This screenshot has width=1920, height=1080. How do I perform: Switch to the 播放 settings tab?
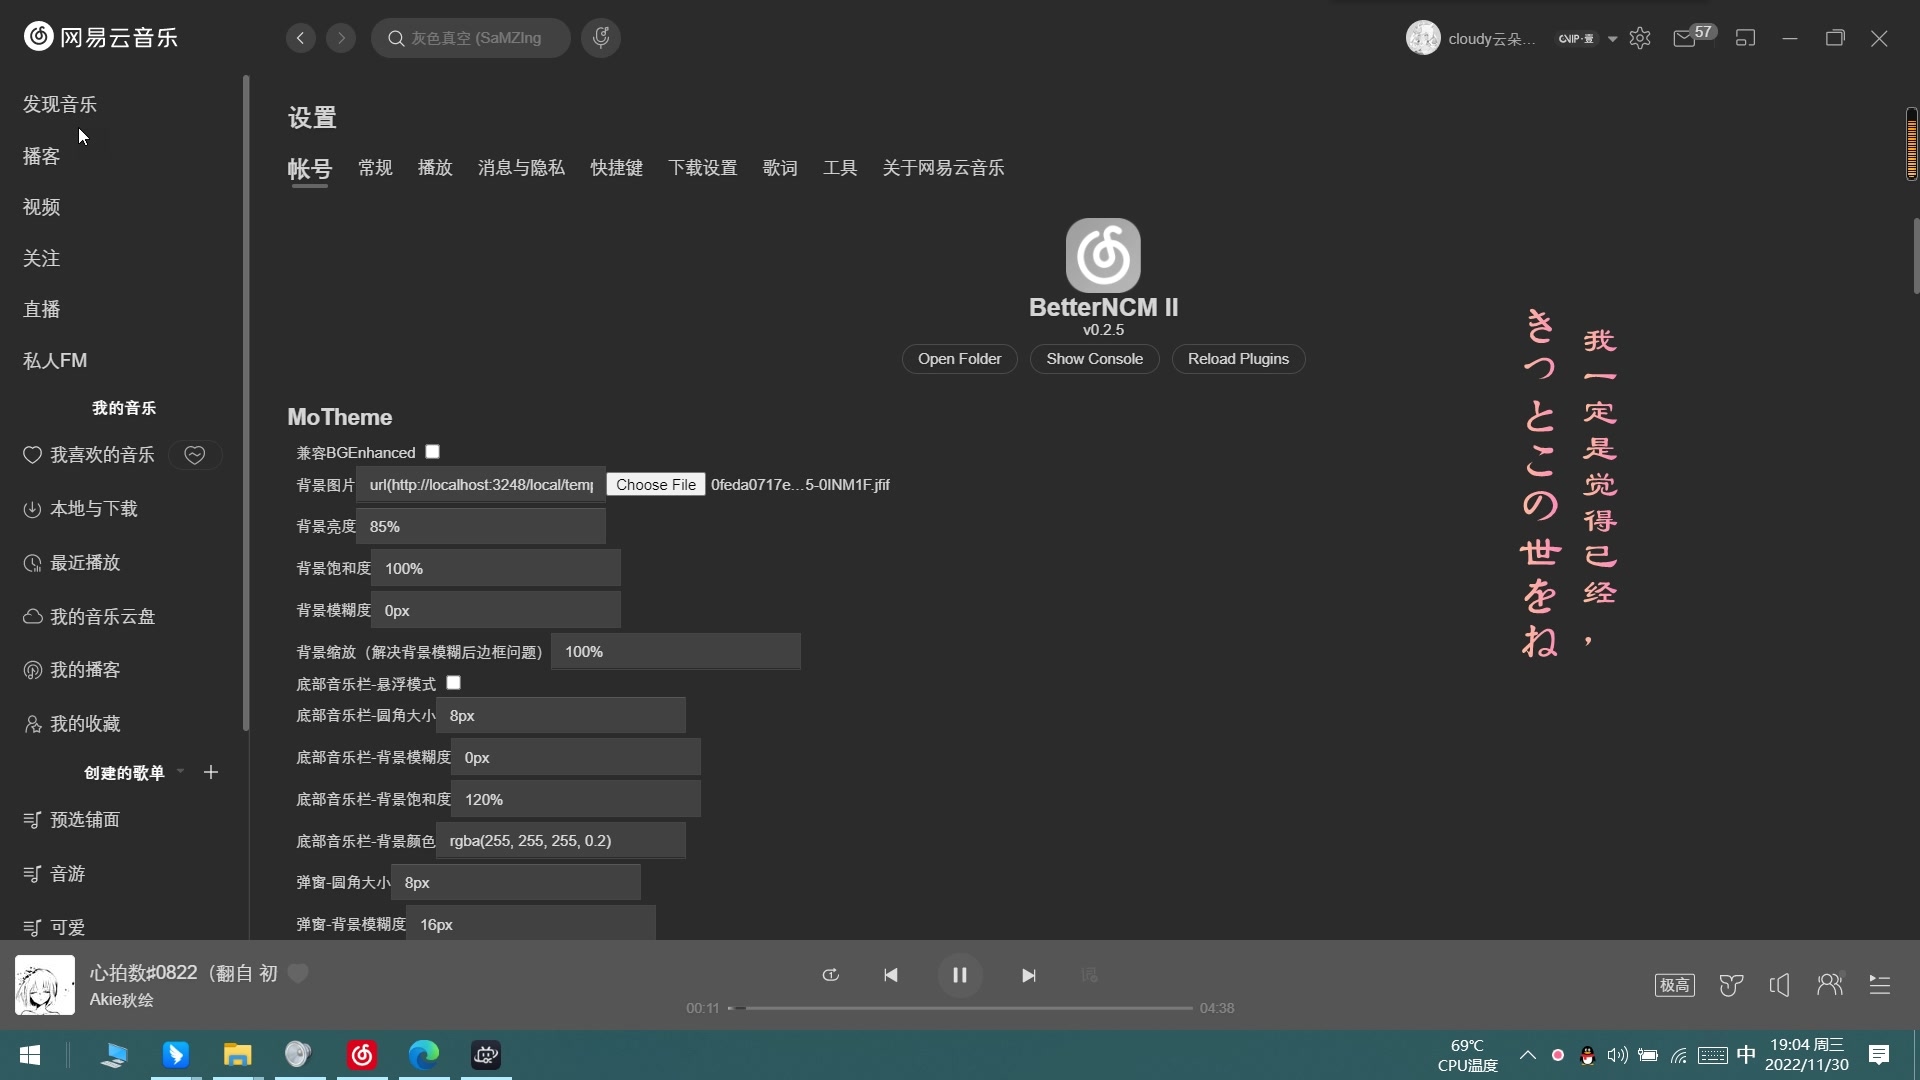tap(435, 168)
